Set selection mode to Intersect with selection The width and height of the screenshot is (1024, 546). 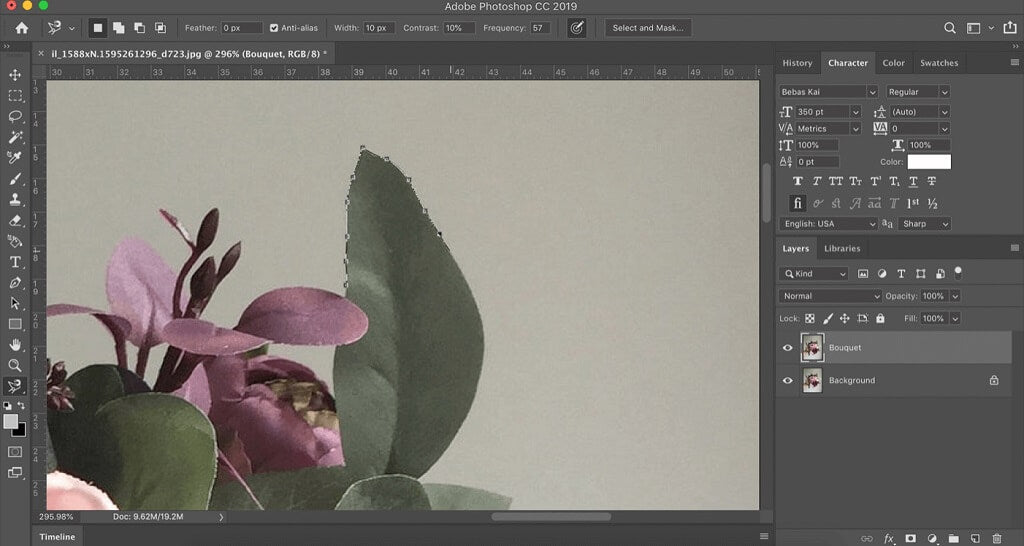(161, 28)
